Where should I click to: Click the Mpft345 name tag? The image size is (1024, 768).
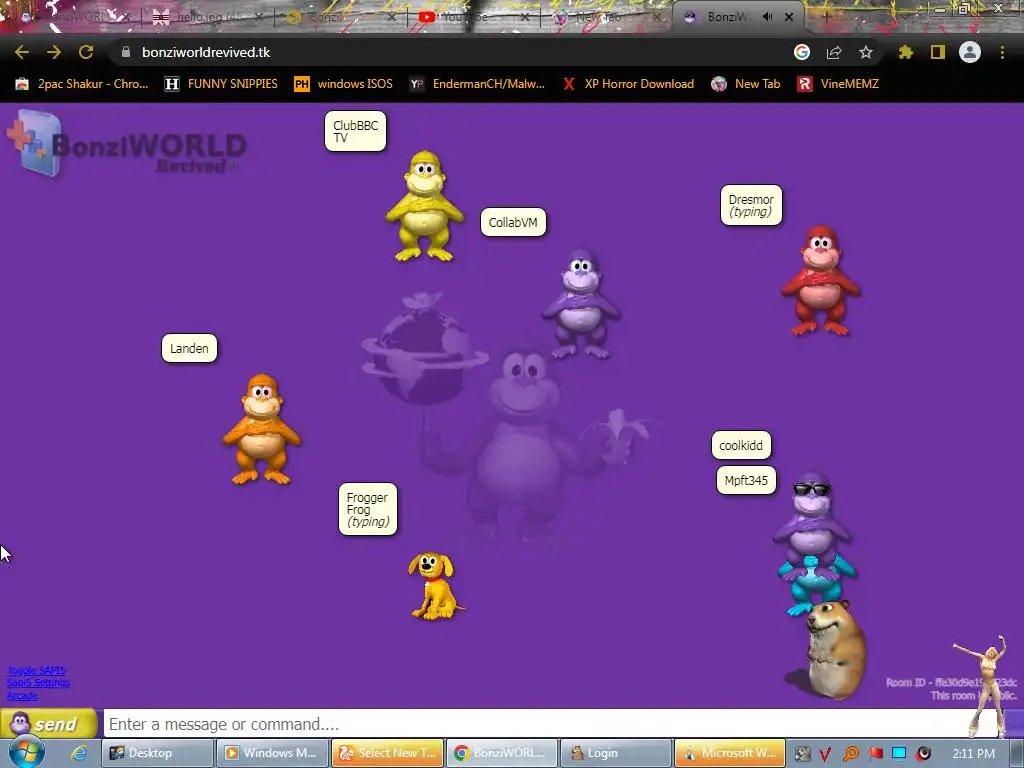746,481
